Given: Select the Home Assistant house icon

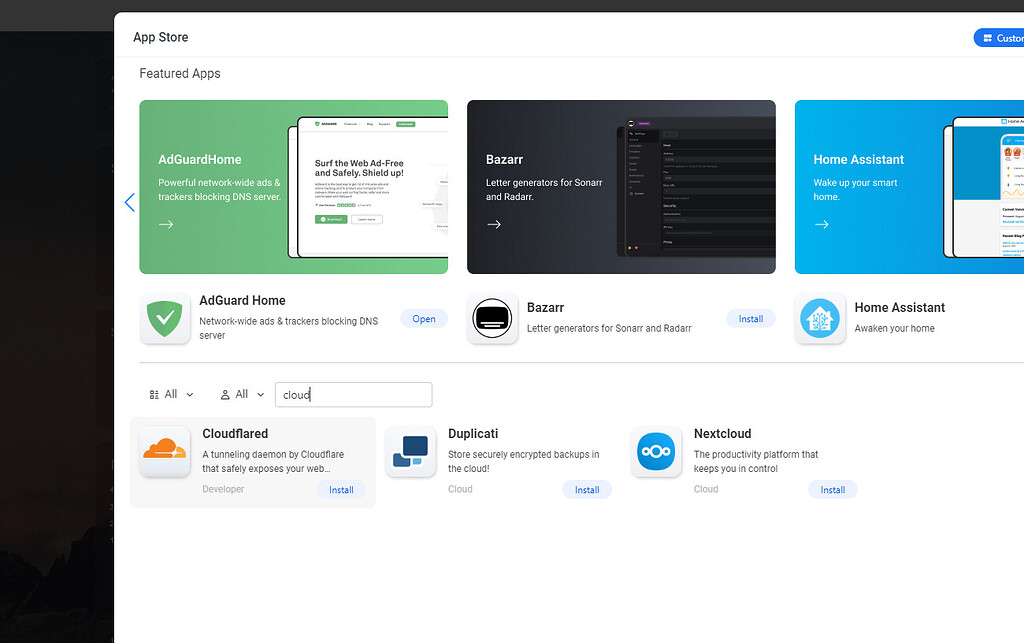Looking at the screenshot, I should pyautogui.click(x=820, y=318).
